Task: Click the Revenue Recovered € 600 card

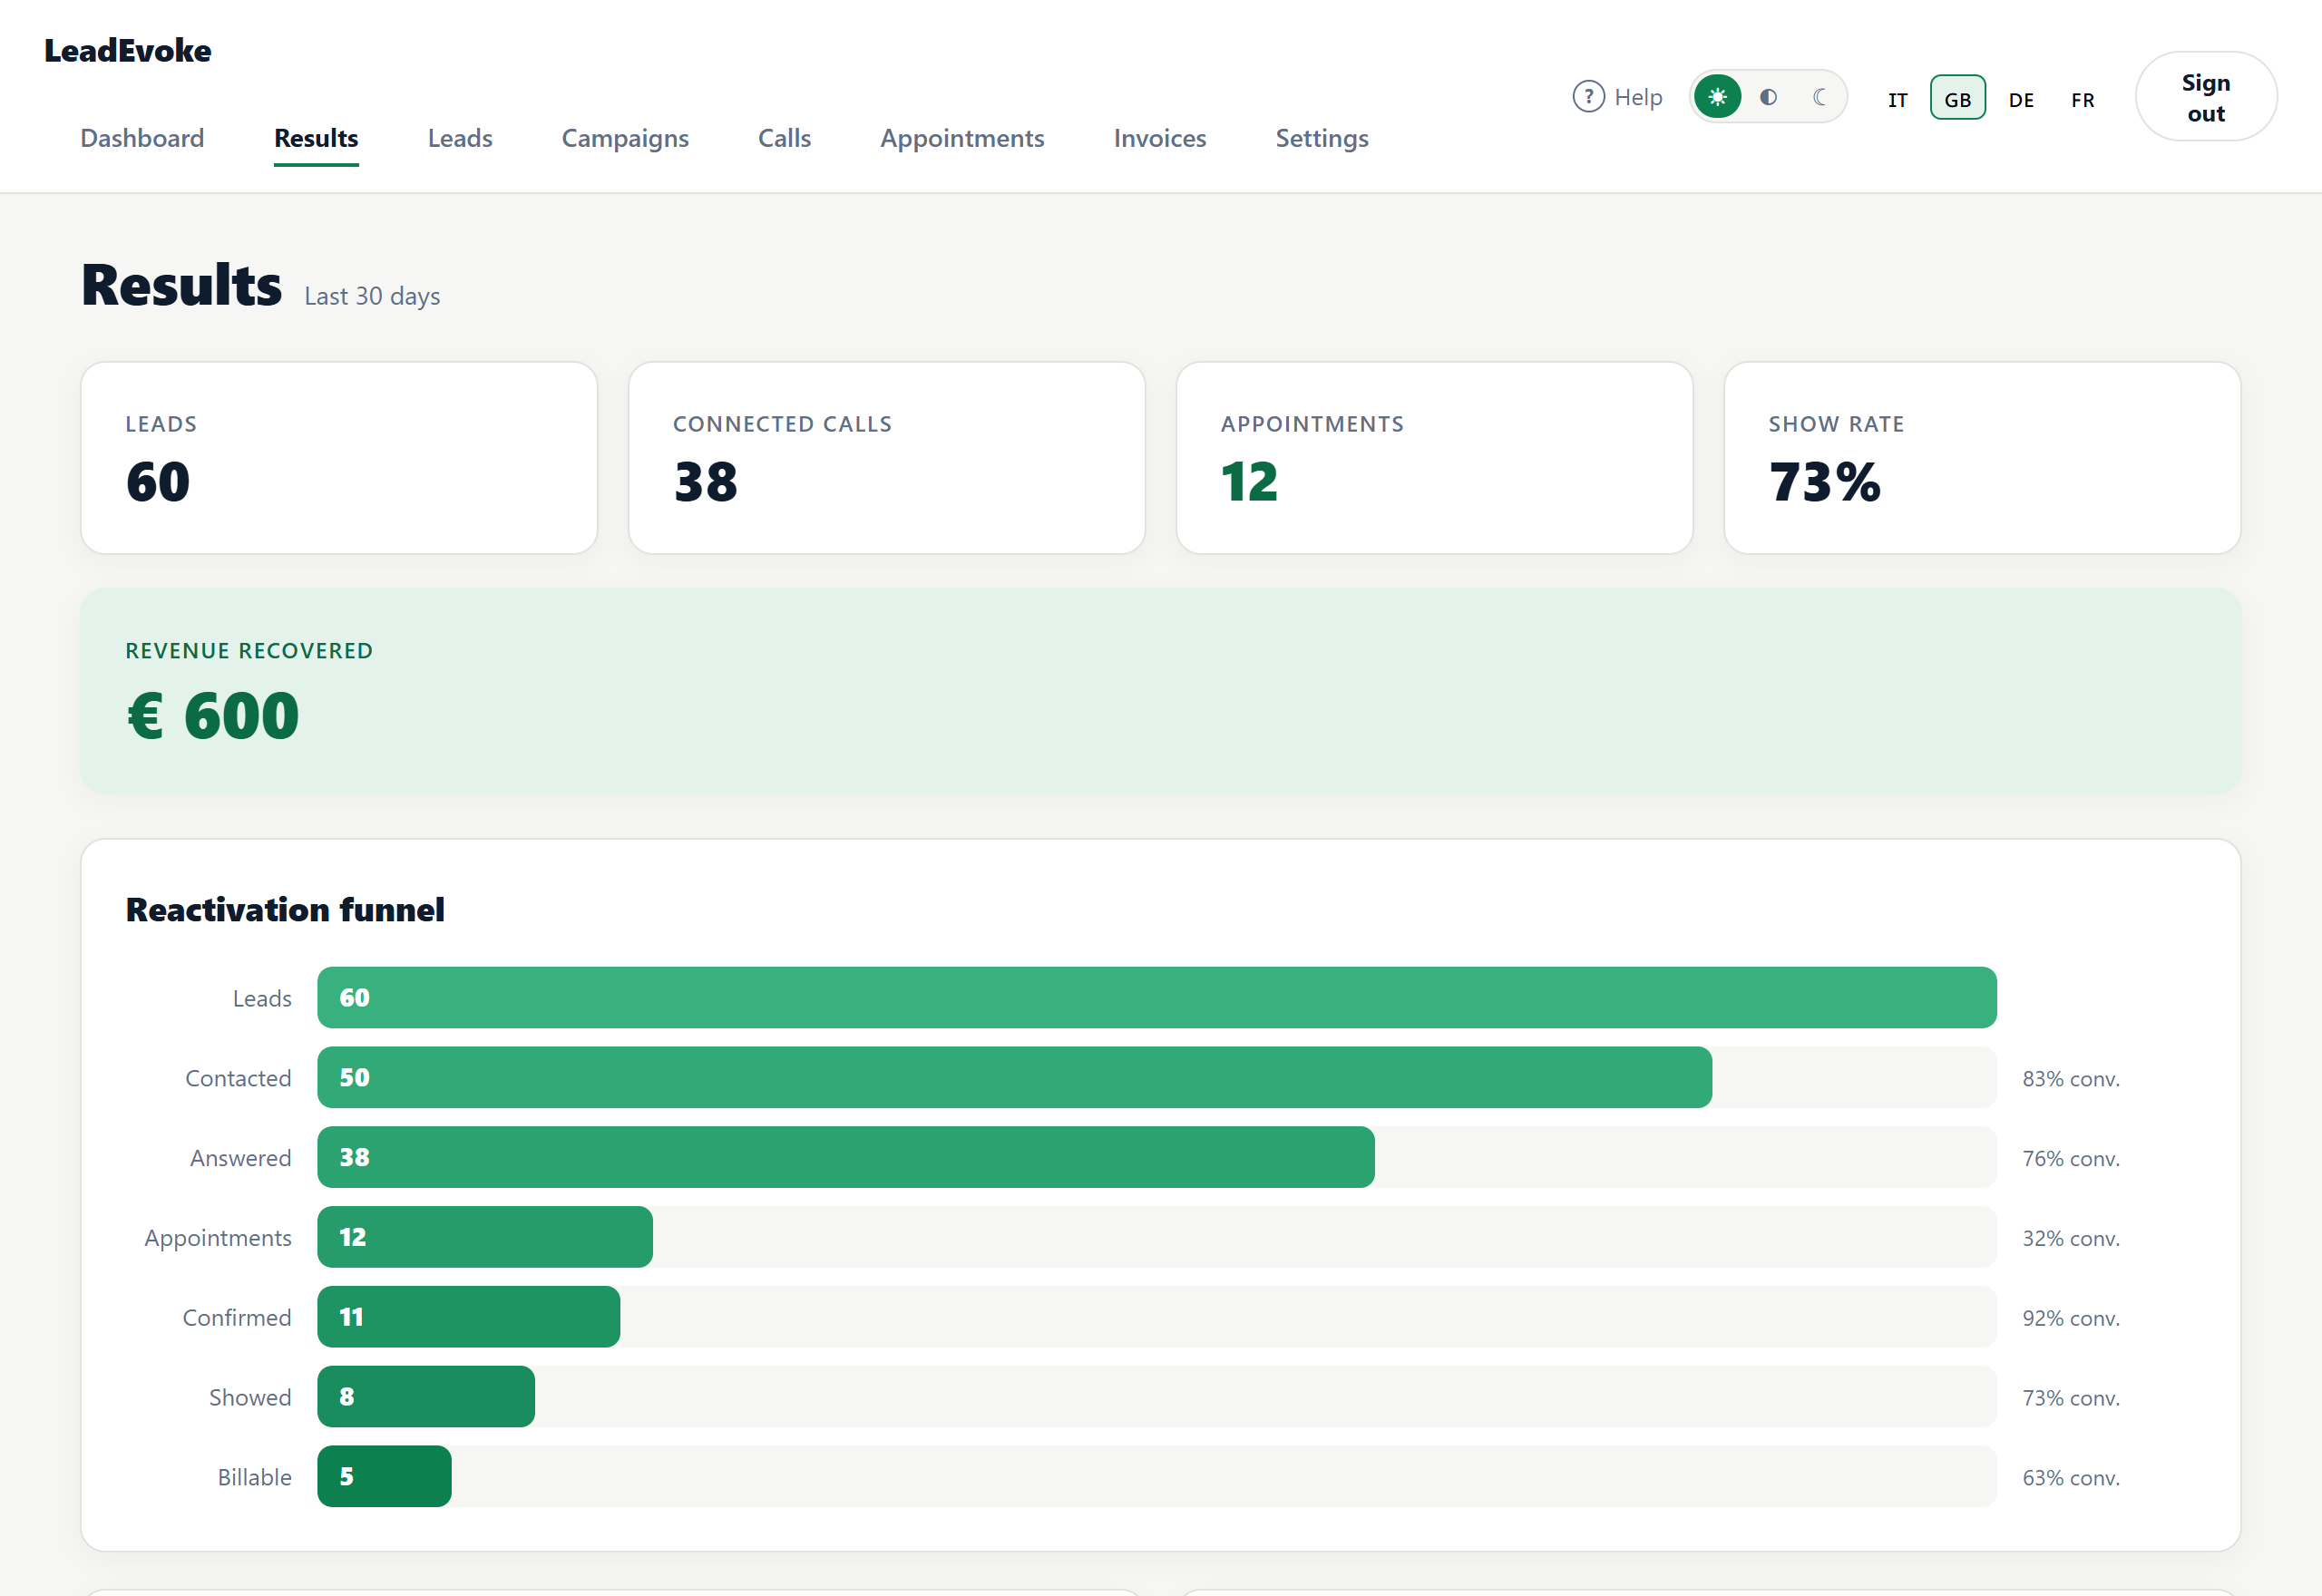Action: (x=1160, y=691)
